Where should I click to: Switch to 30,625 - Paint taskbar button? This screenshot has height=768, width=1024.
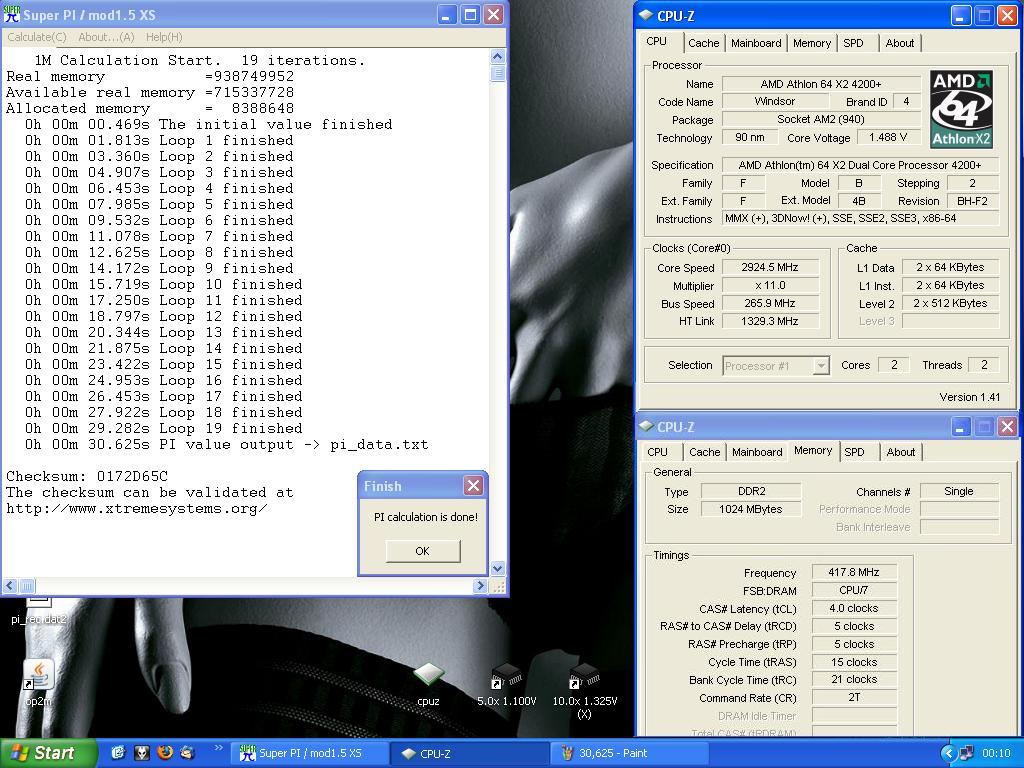pyautogui.click(x=629, y=753)
